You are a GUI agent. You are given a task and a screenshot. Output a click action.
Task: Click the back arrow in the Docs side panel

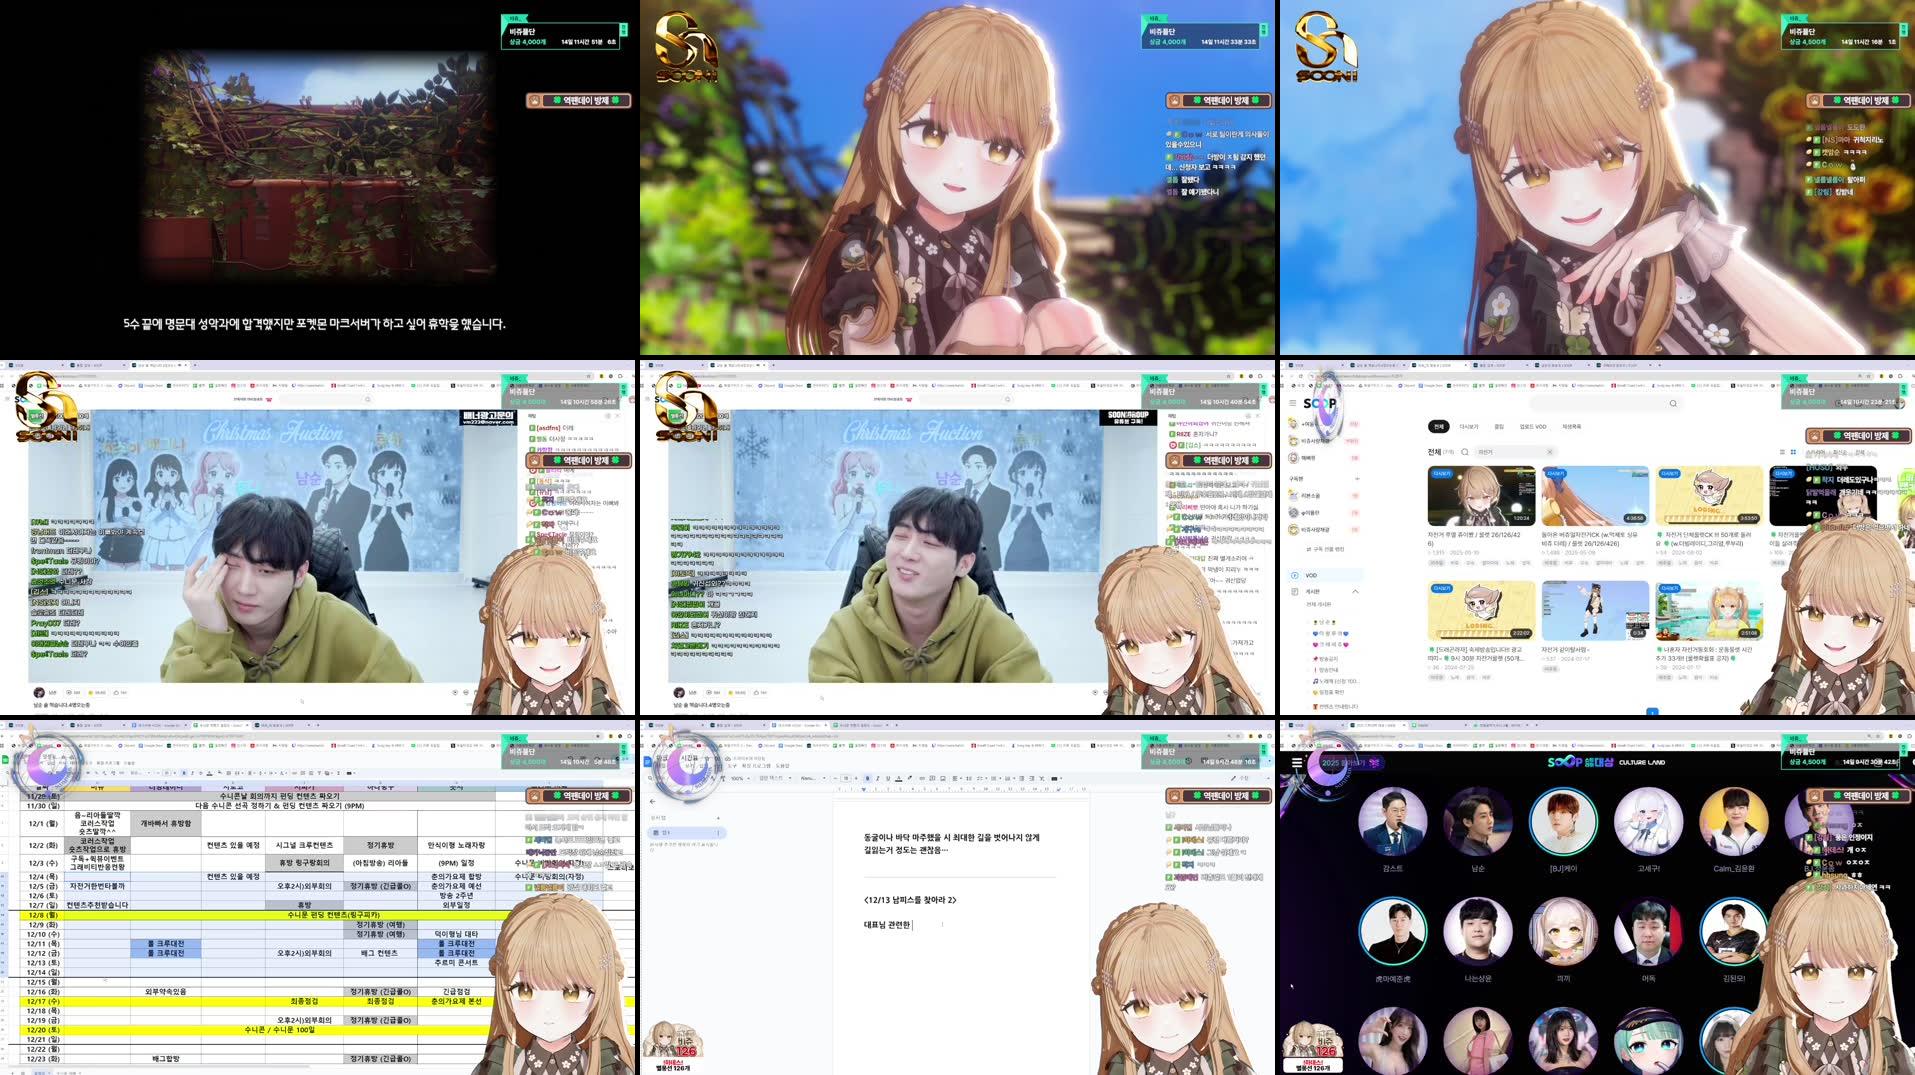point(652,801)
